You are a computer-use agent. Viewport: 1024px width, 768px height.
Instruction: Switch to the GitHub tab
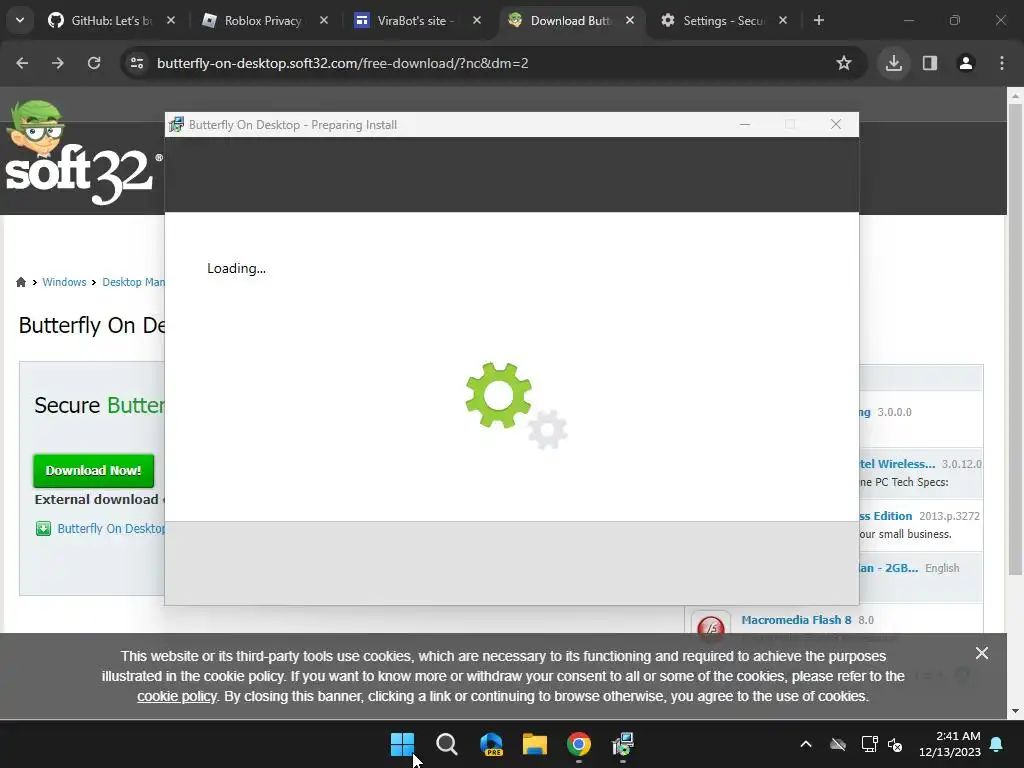[110, 20]
